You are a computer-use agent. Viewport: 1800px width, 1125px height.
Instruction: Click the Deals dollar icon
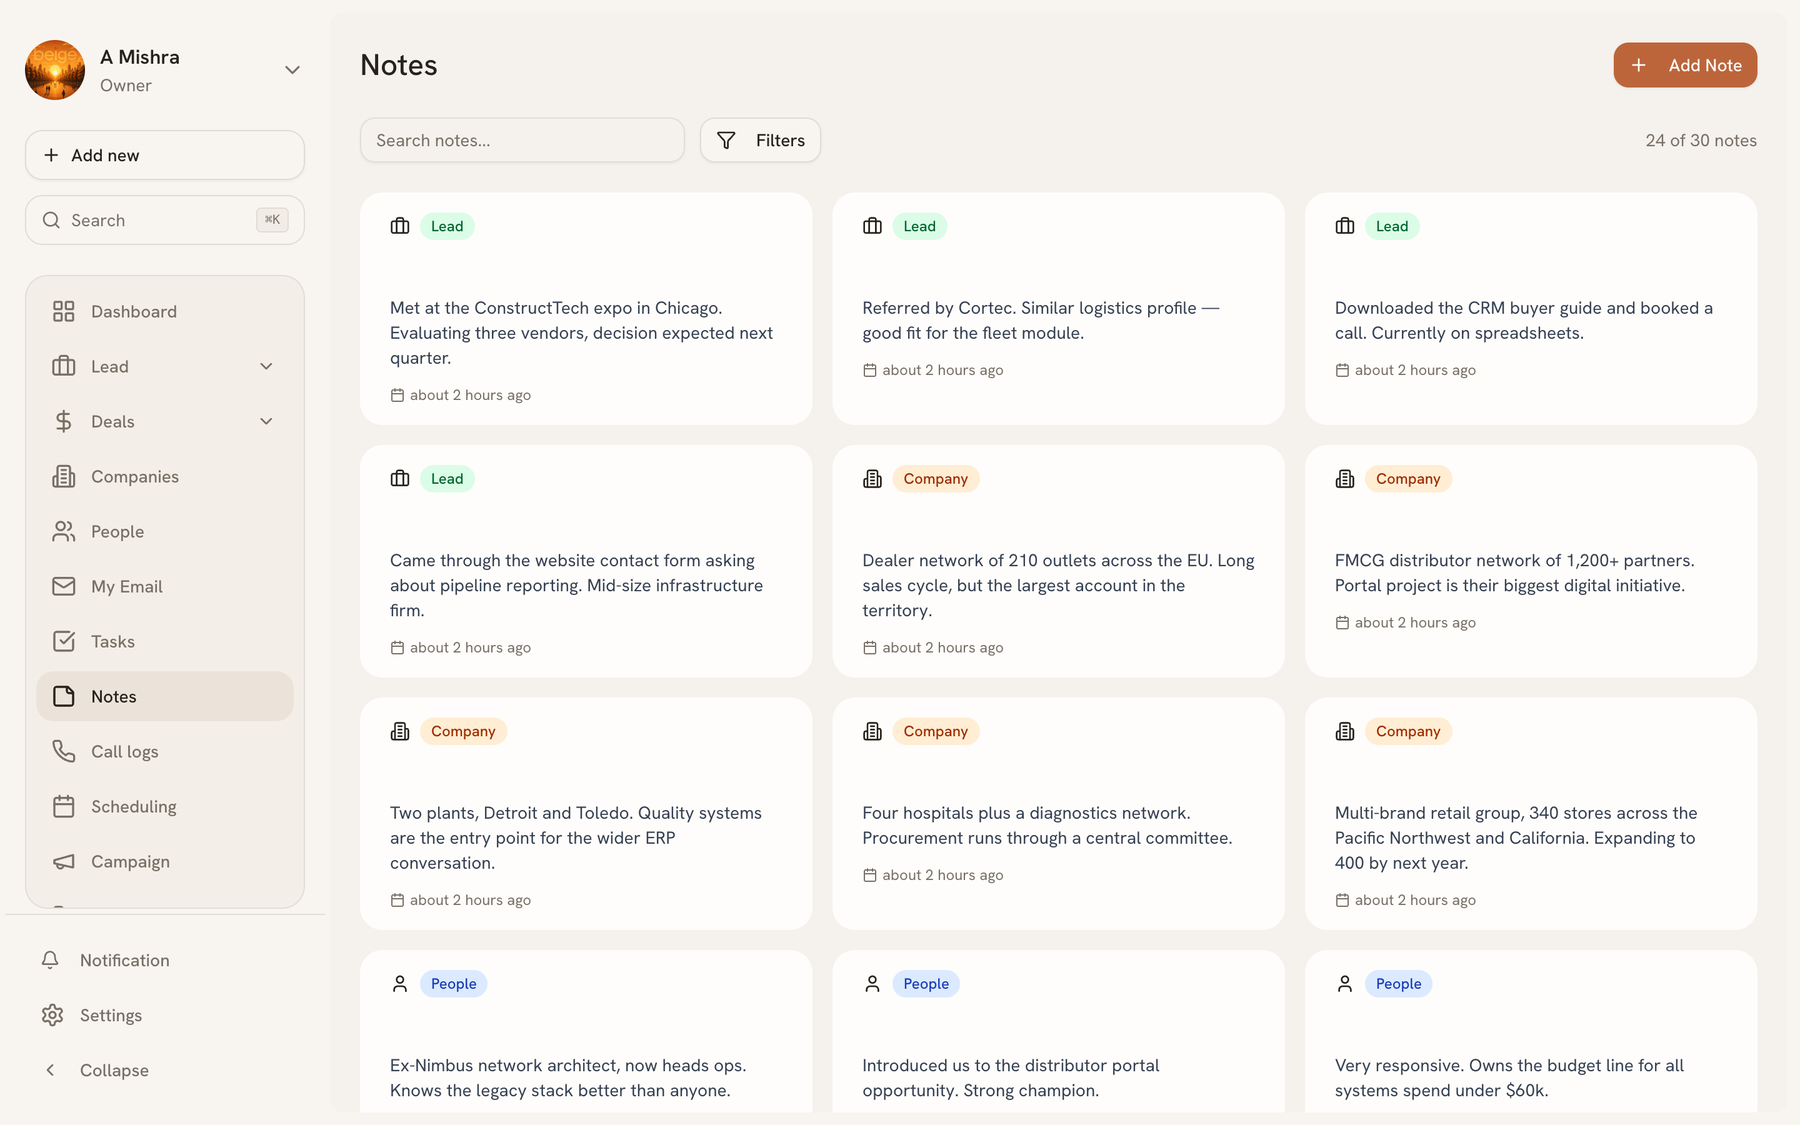click(64, 422)
